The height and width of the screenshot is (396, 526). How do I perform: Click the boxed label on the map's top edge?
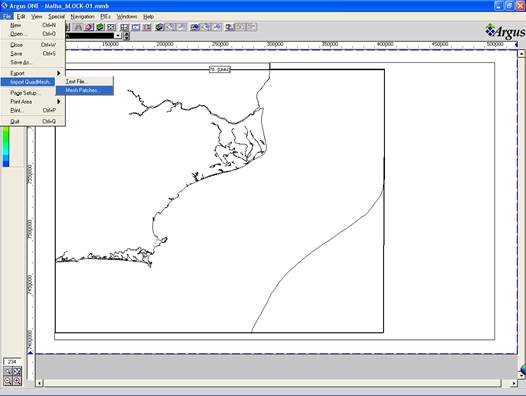(x=220, y=69)
